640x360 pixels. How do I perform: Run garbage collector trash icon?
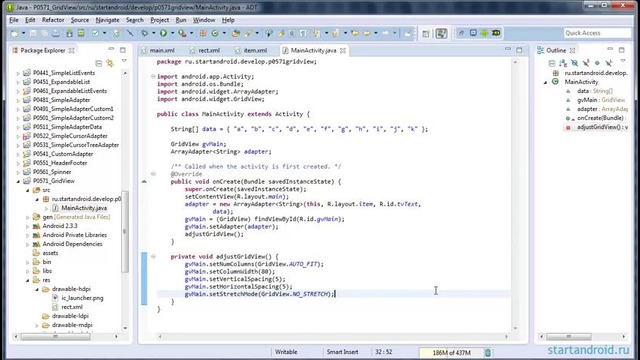[x=488, y=352]
